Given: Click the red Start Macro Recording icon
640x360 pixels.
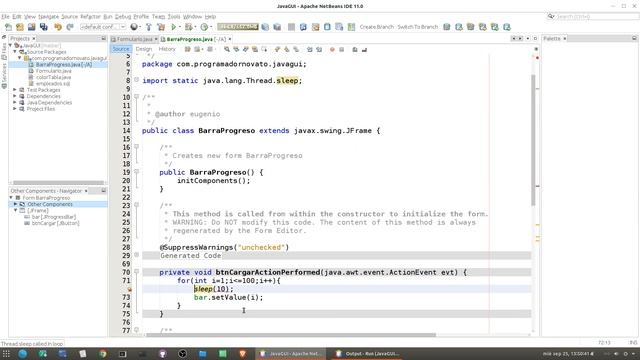Looking at the screenshot, I should point(332,49).
